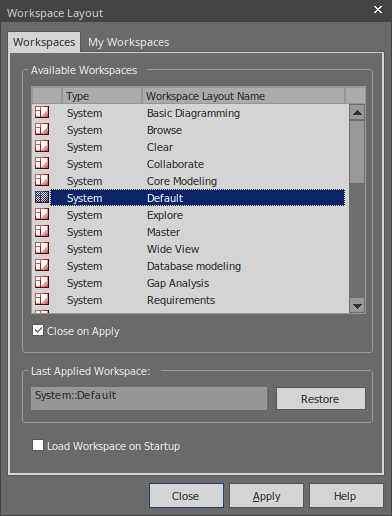The width and height of the screenshot is (392, 516).
Task: Pick the Core Modeling layout icon
Action: click(x=42, y=180)
